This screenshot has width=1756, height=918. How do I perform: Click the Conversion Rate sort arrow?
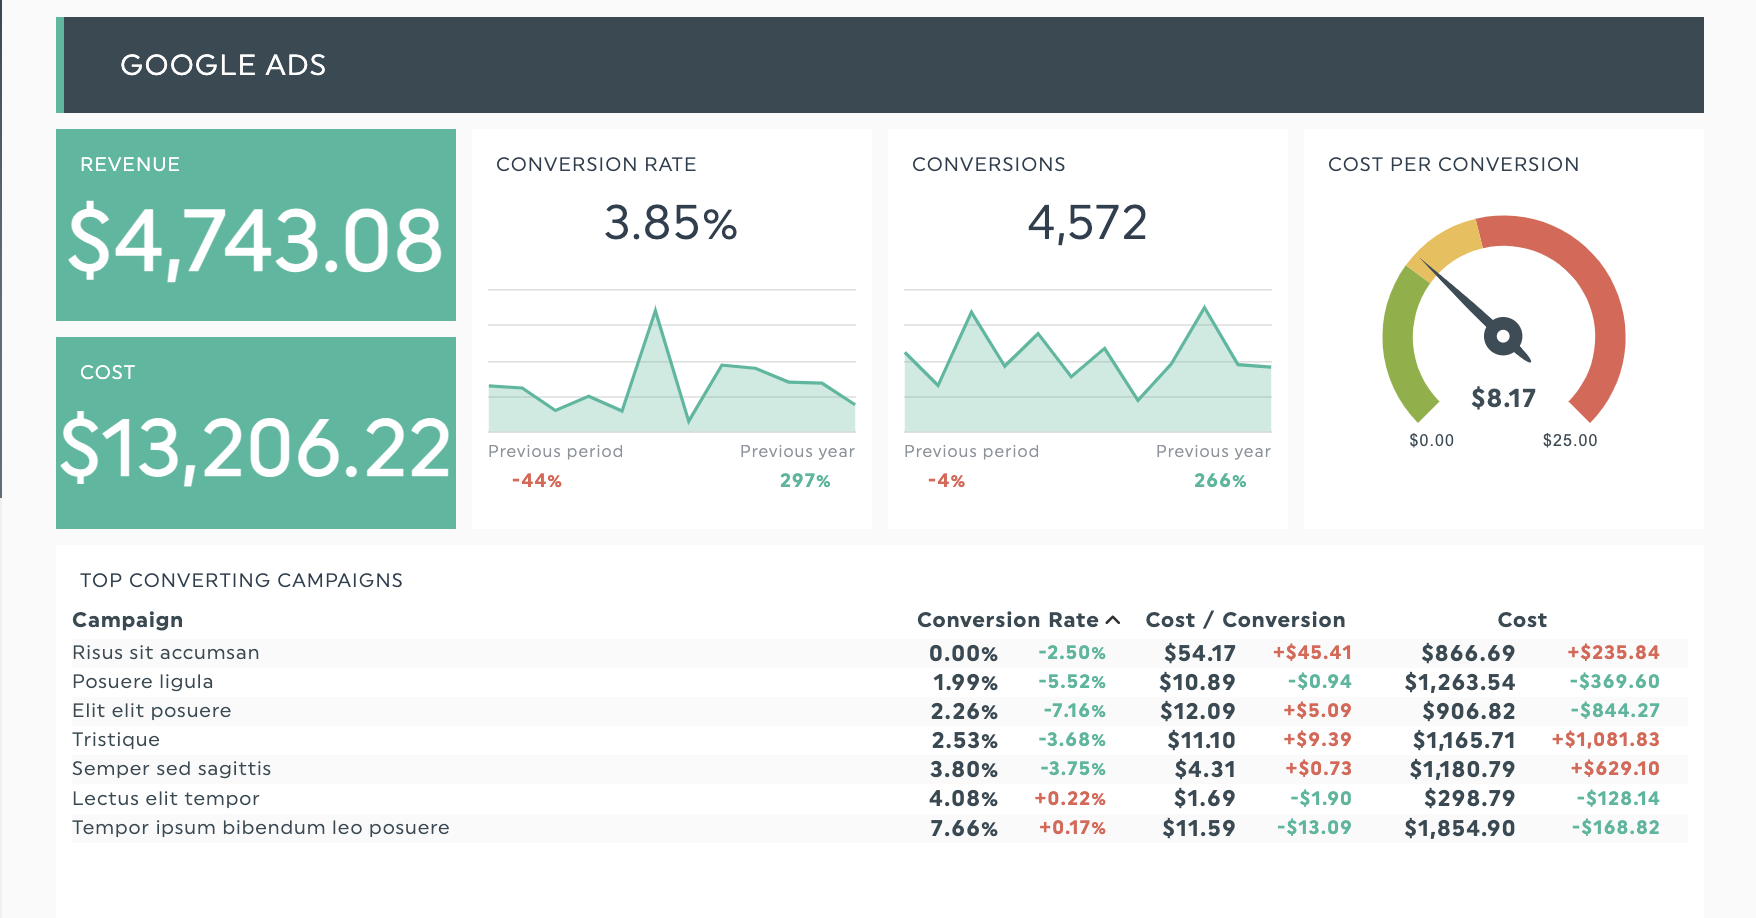[1113, 621]
